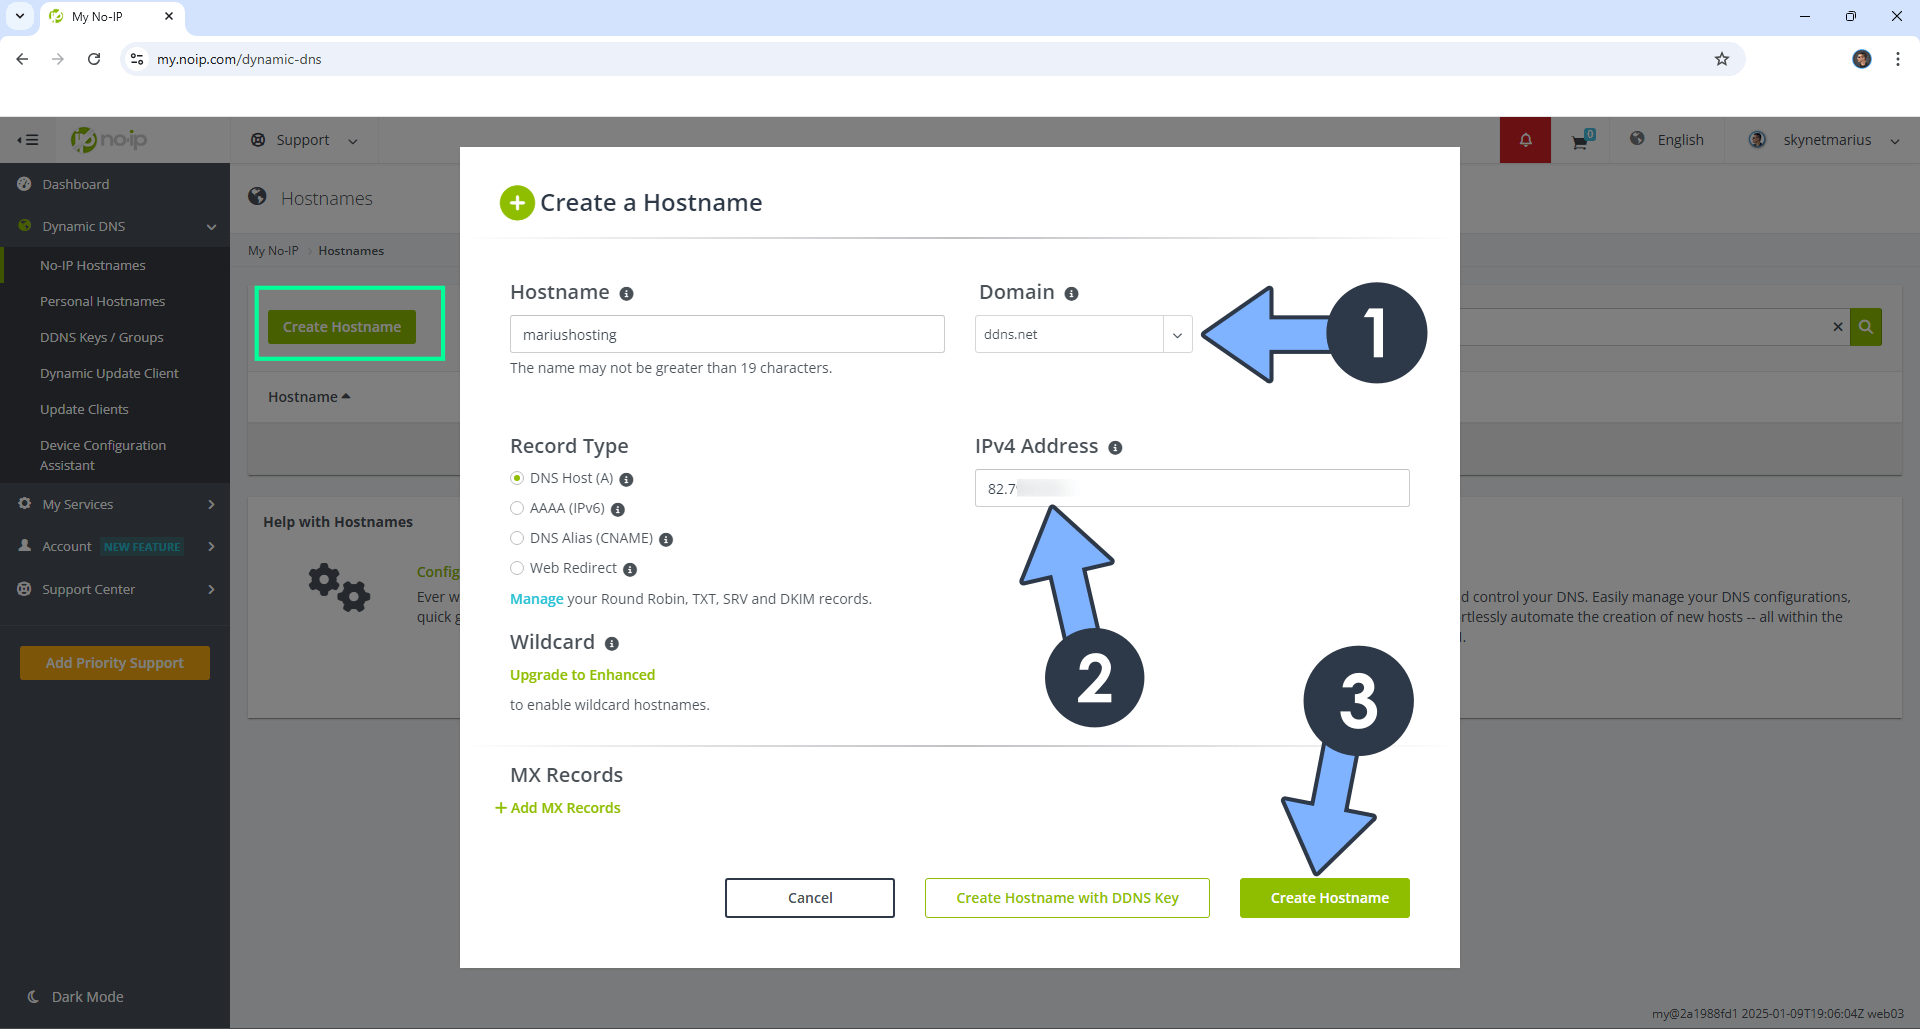
Task: Open Device Configuration Assistant item
Action: point(103,455)
